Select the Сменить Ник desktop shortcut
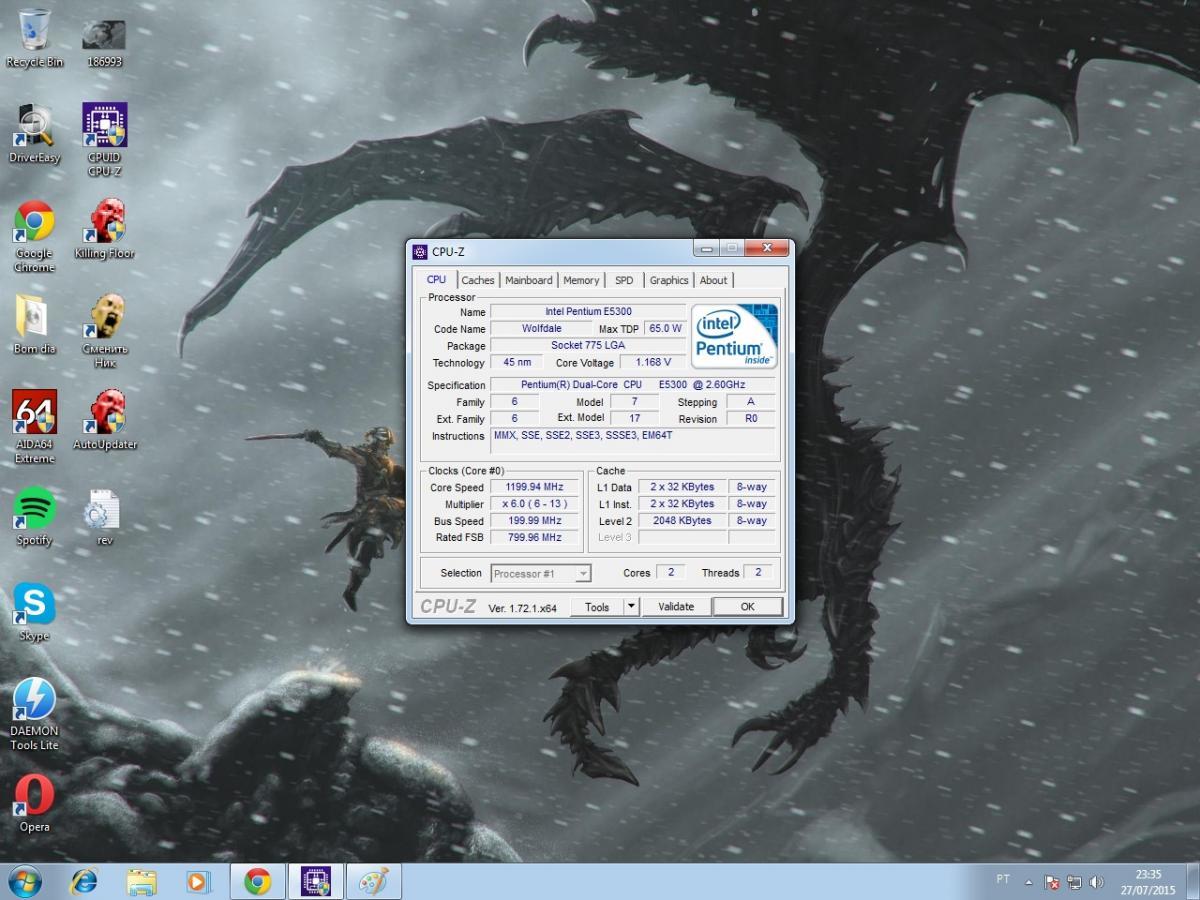The width and height of the screenshot is (1200, 900). tap(104, 332)
